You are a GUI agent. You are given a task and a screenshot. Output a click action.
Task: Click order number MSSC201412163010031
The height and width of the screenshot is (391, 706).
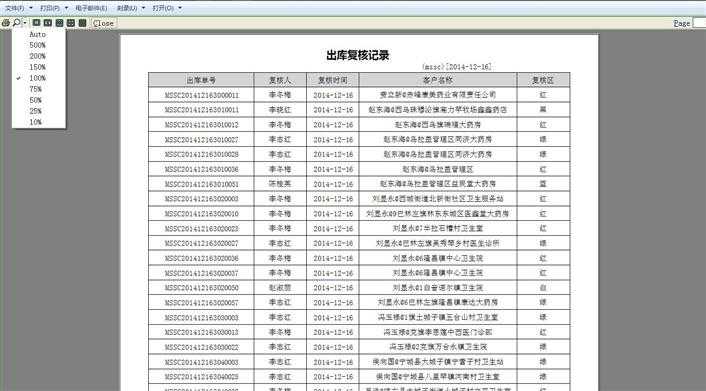tap(202, 184)
